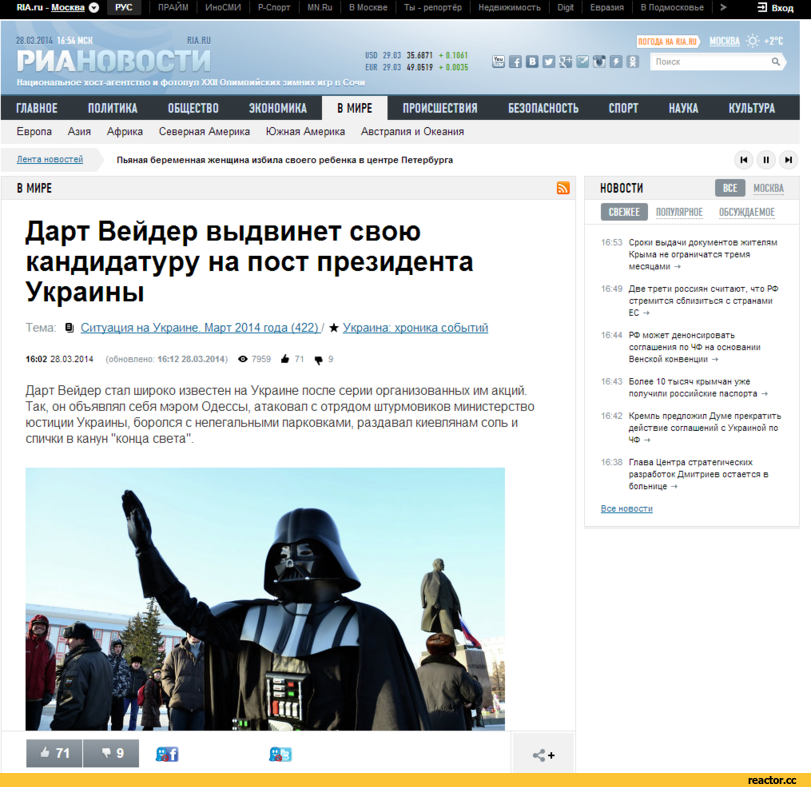Screen dimensions: 811x787
Task: Click the search magnifier icon
Action: pyautogui.click(x=775, y=62)
